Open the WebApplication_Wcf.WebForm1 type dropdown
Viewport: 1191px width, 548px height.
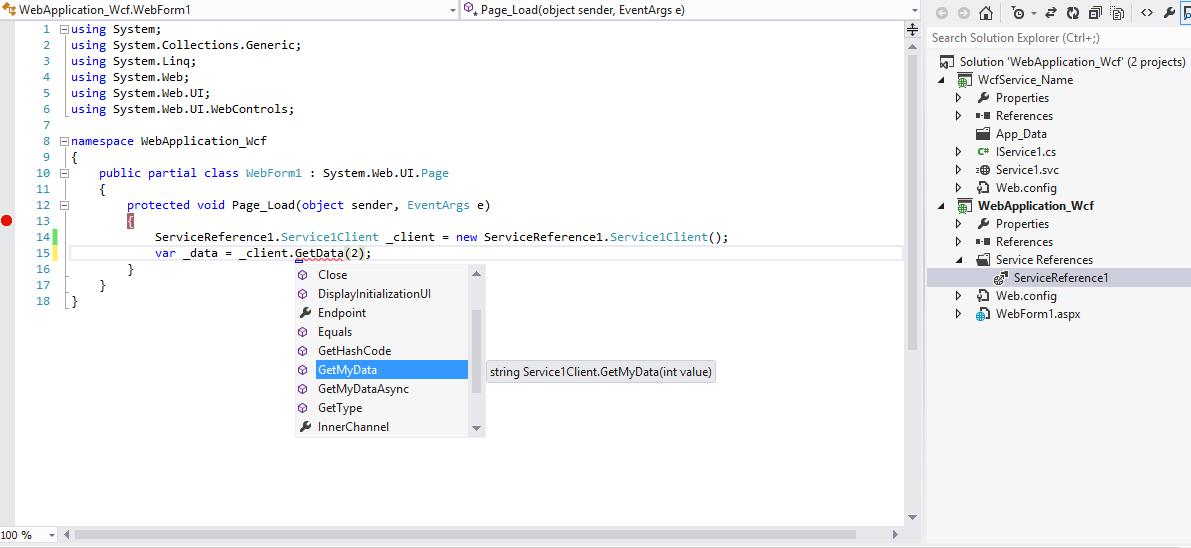(x=453, y=10)
